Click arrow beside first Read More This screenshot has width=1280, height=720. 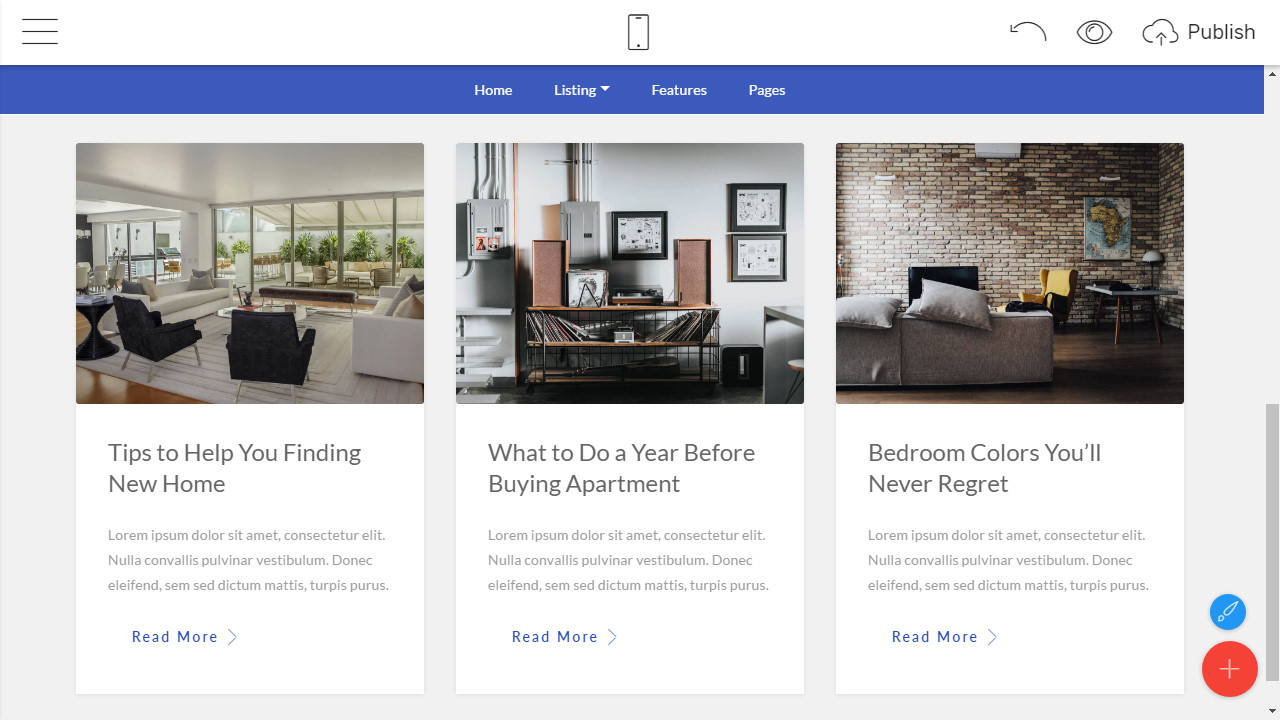click(232, 637)
